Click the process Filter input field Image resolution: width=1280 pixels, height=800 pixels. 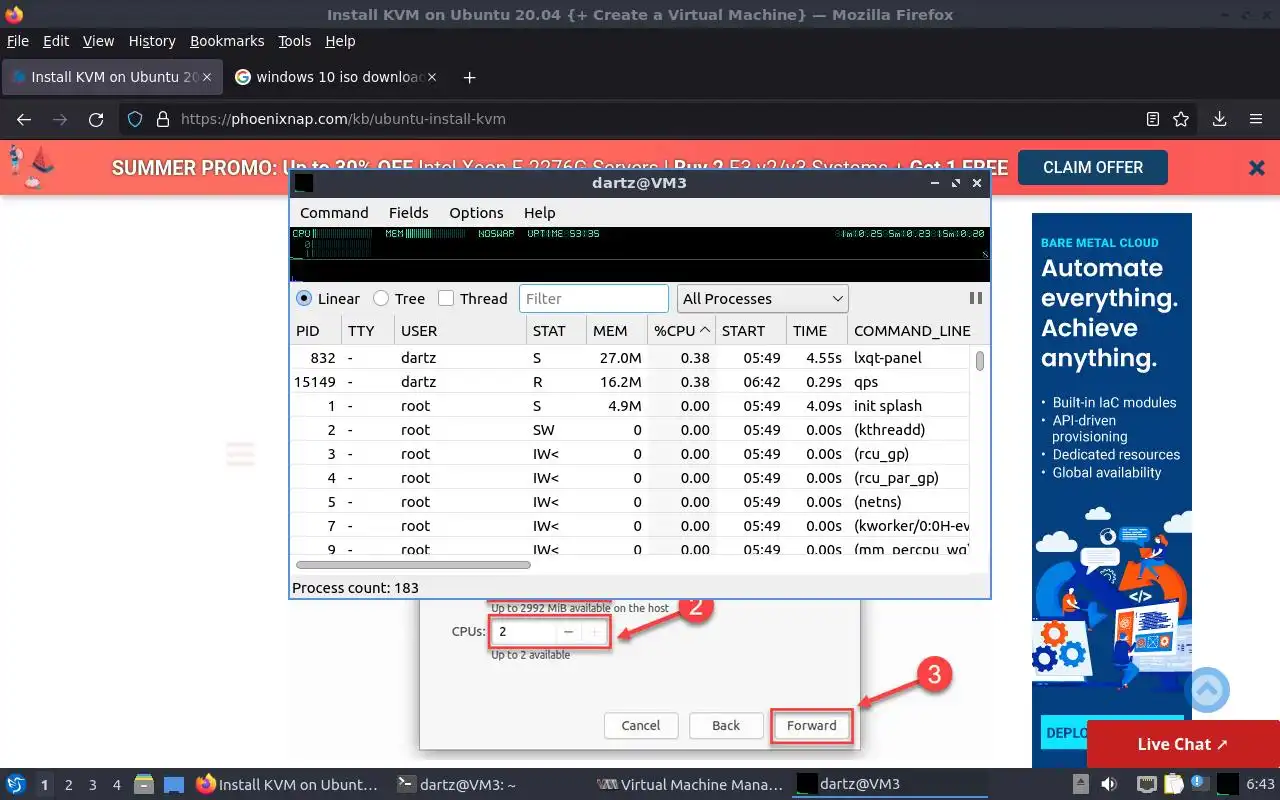[593, 298]
